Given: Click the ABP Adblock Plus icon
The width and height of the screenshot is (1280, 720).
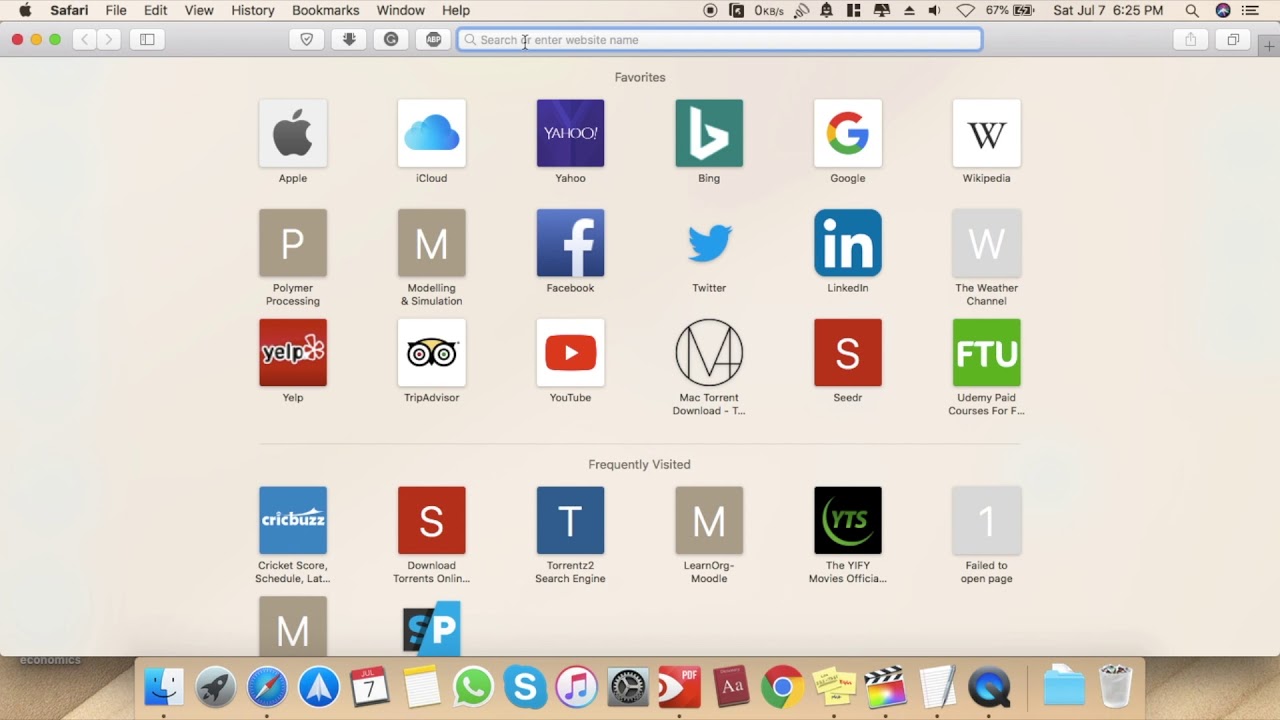Looking at the screenshot, I should point(433,40).
